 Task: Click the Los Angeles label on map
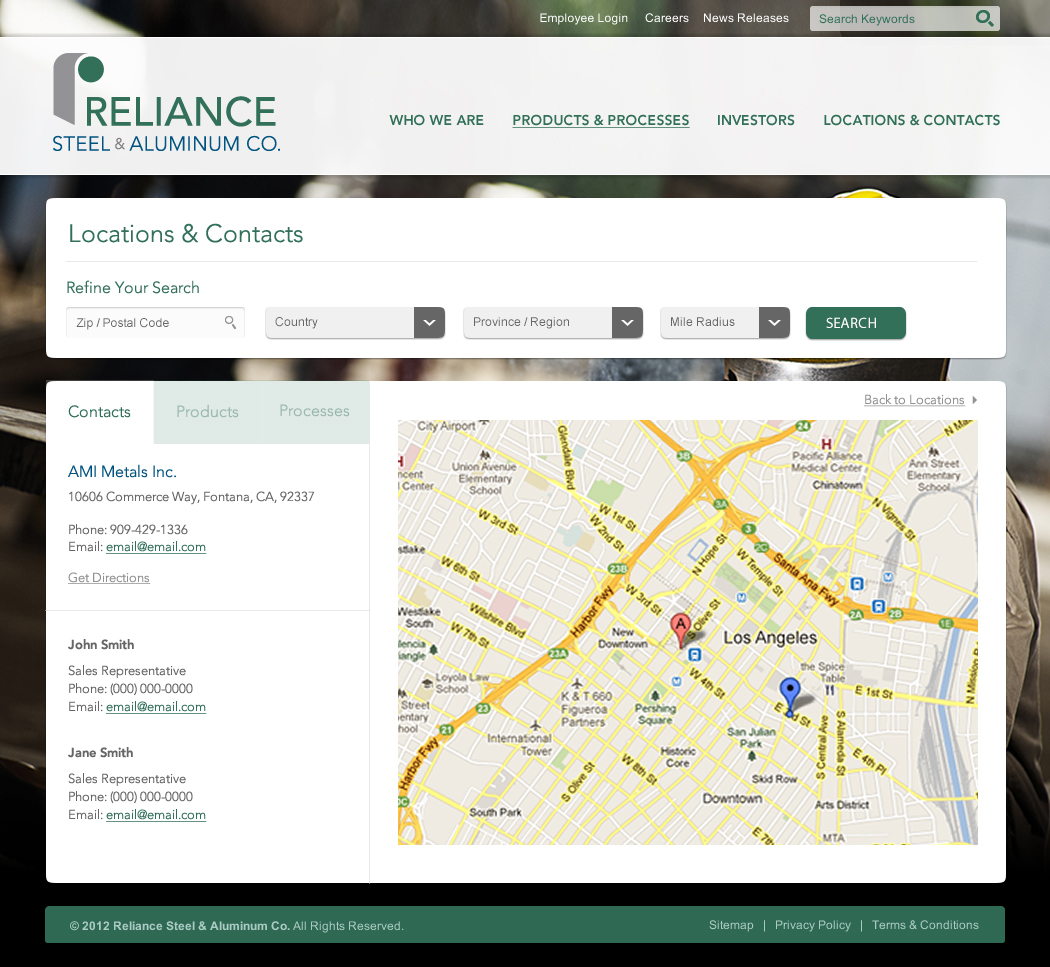click(770, 638)
